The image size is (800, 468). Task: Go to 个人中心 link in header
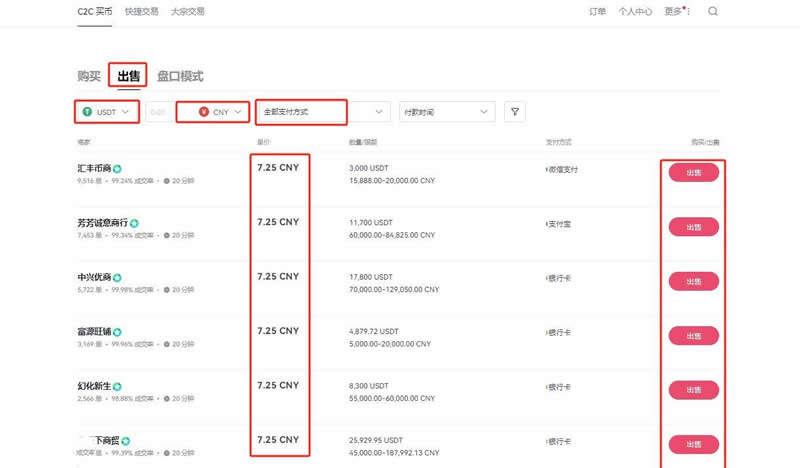(635, 12)
